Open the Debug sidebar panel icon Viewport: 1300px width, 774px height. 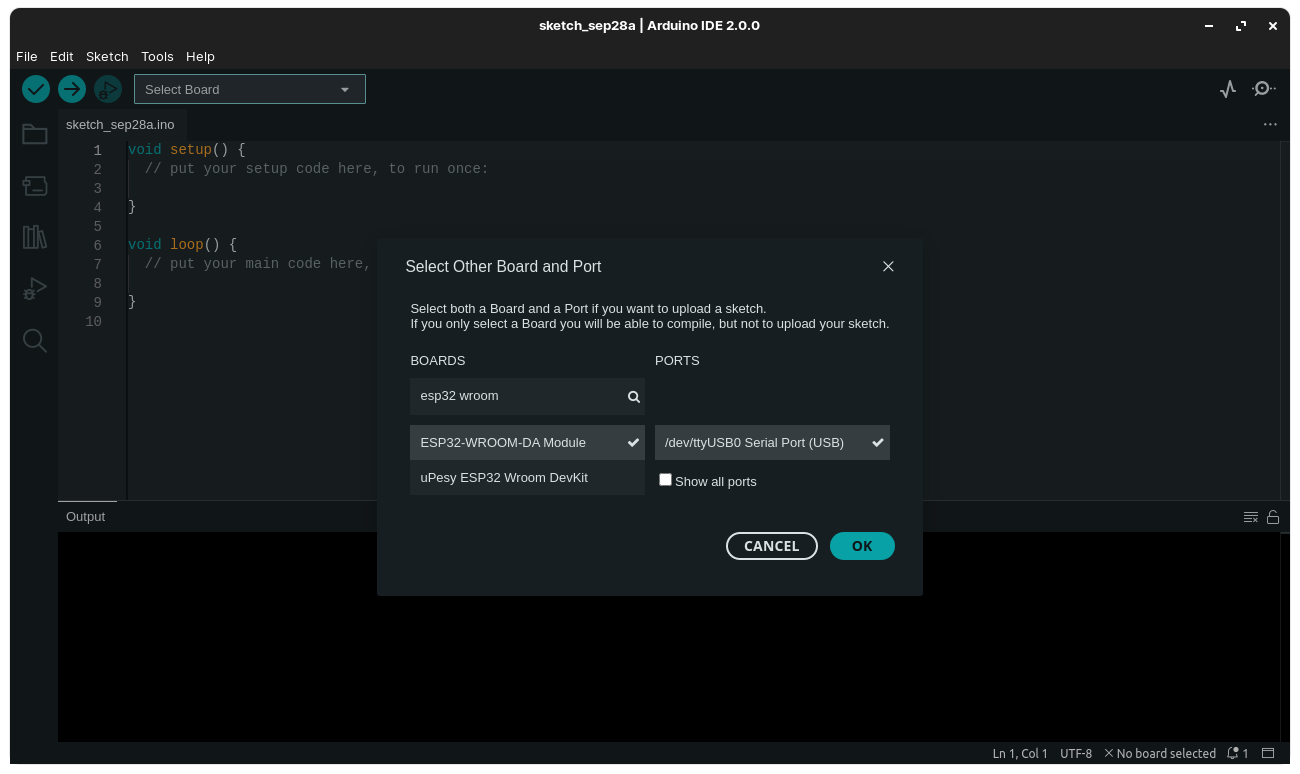click(35, 289)
